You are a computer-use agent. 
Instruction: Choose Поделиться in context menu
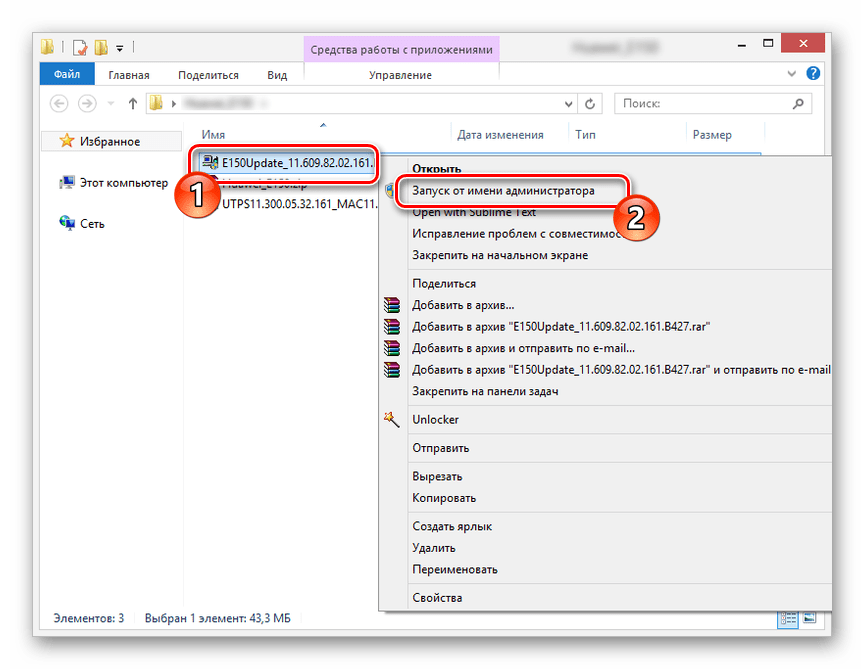click(444, 283)
